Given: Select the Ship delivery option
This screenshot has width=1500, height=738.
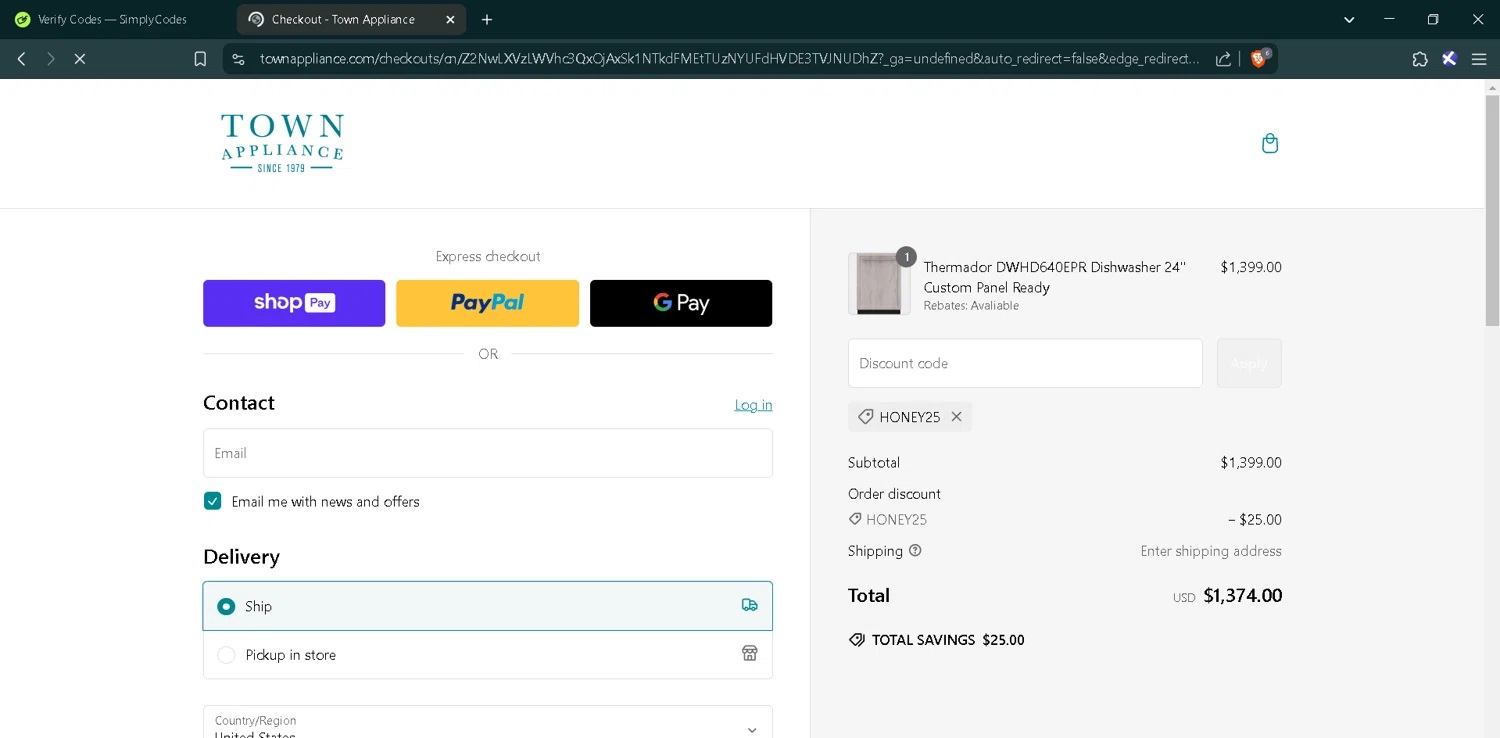Looking at the screenshot, I should (488, 606).
